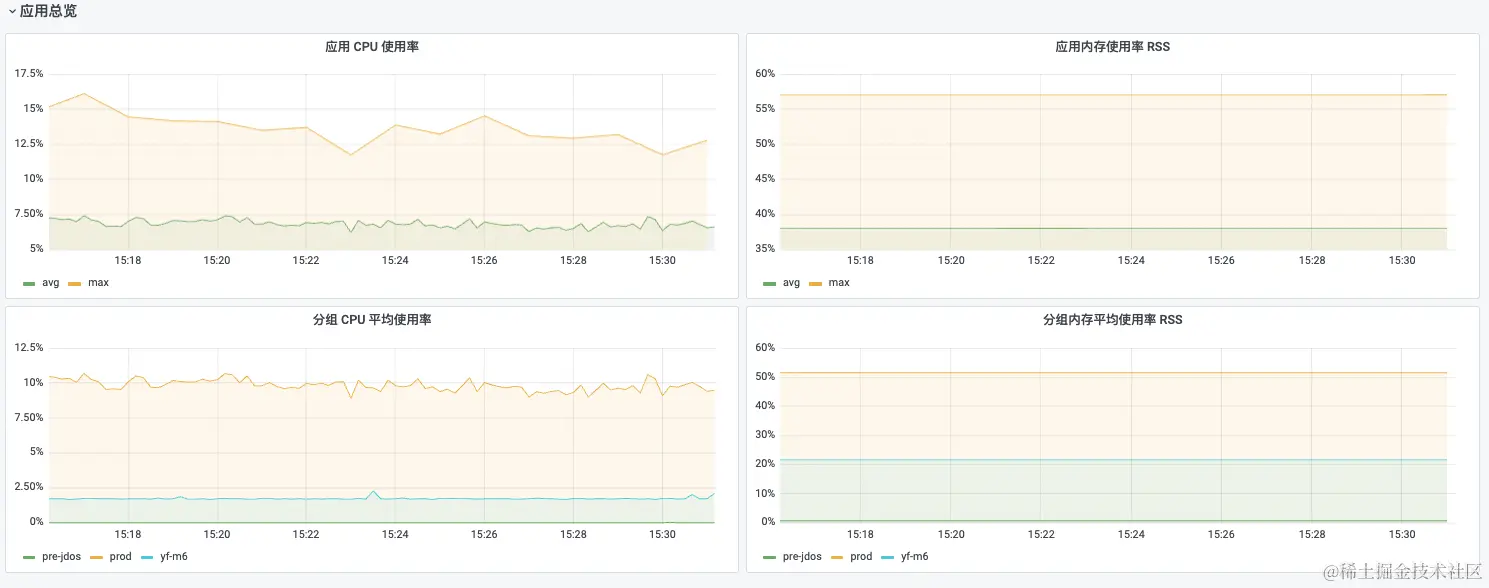Click 12.5% axis label in 分组 CPU 平均使用率

point(29,348)
